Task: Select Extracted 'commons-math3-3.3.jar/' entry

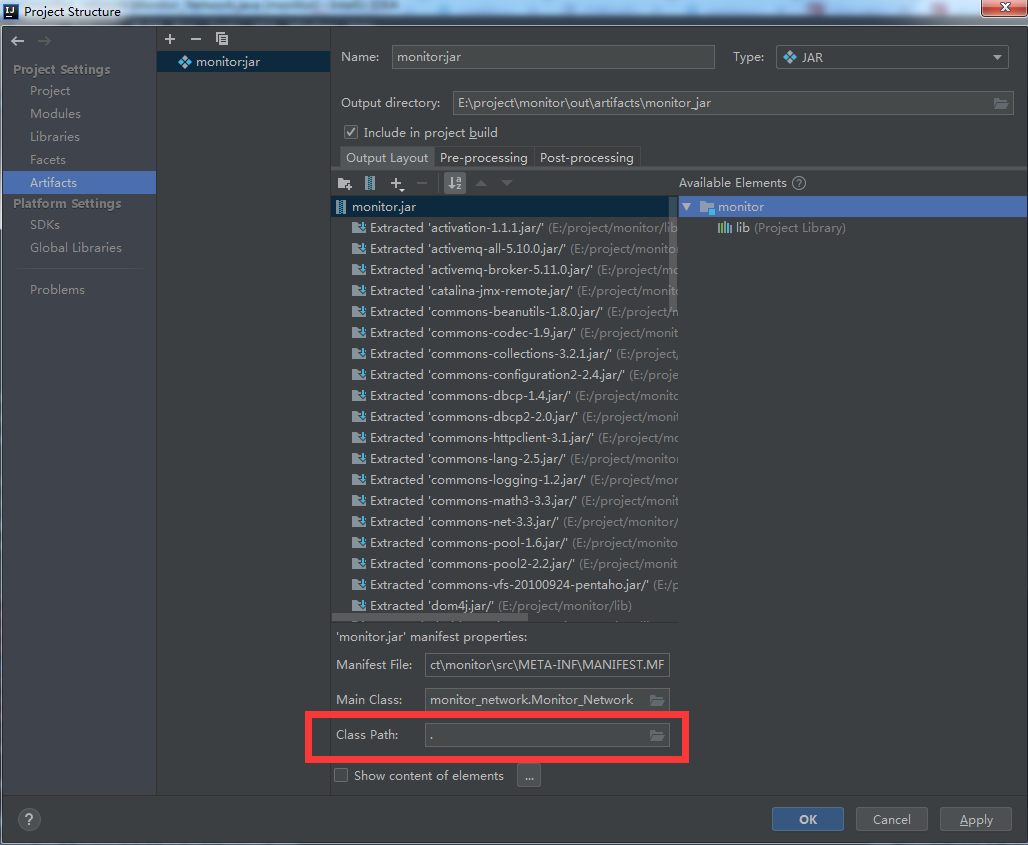Action: [x=514, y=500]
